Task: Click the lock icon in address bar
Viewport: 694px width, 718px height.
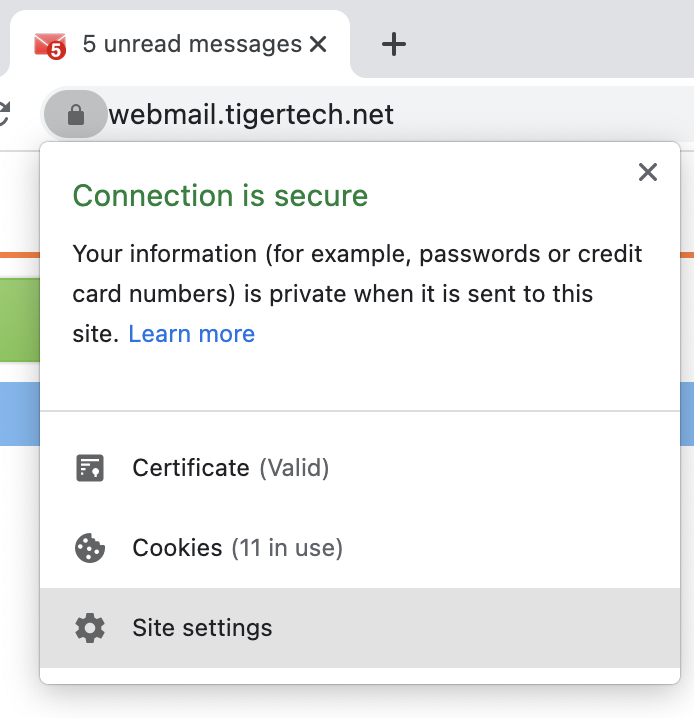Action: click(x=76, y=114)
